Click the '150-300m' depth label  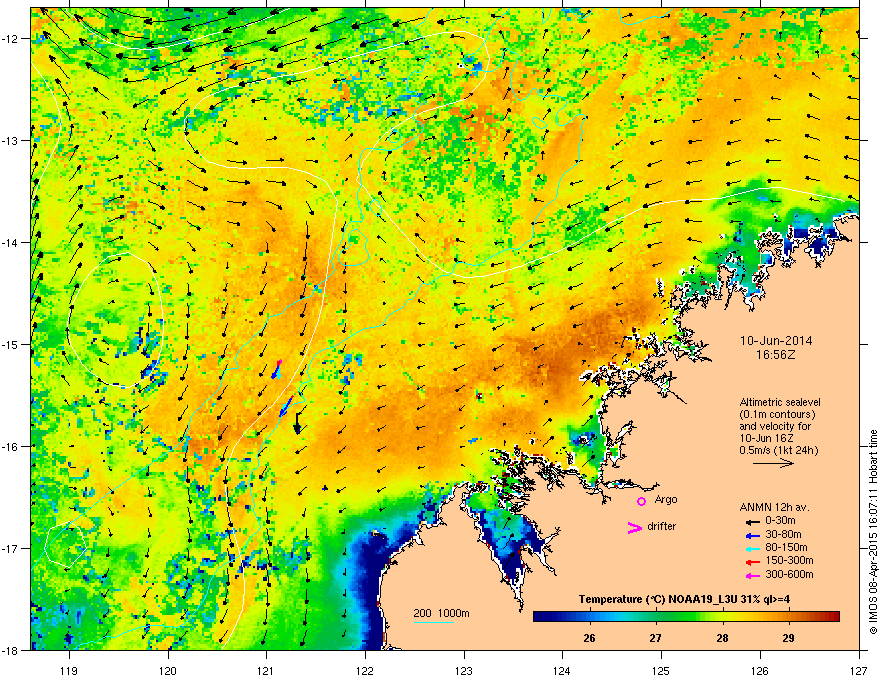pyautogui.click(x=789, y=560)
